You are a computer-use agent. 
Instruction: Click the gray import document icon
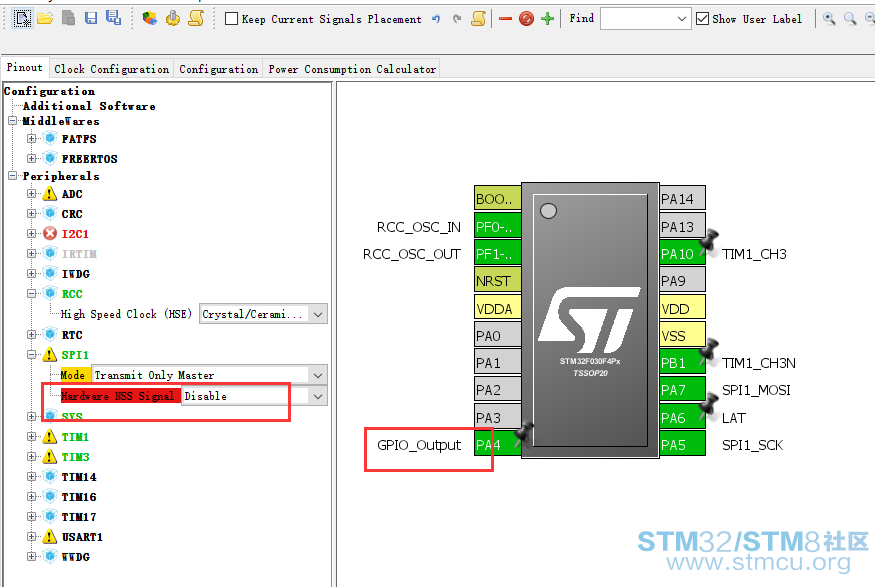[68, 18]
